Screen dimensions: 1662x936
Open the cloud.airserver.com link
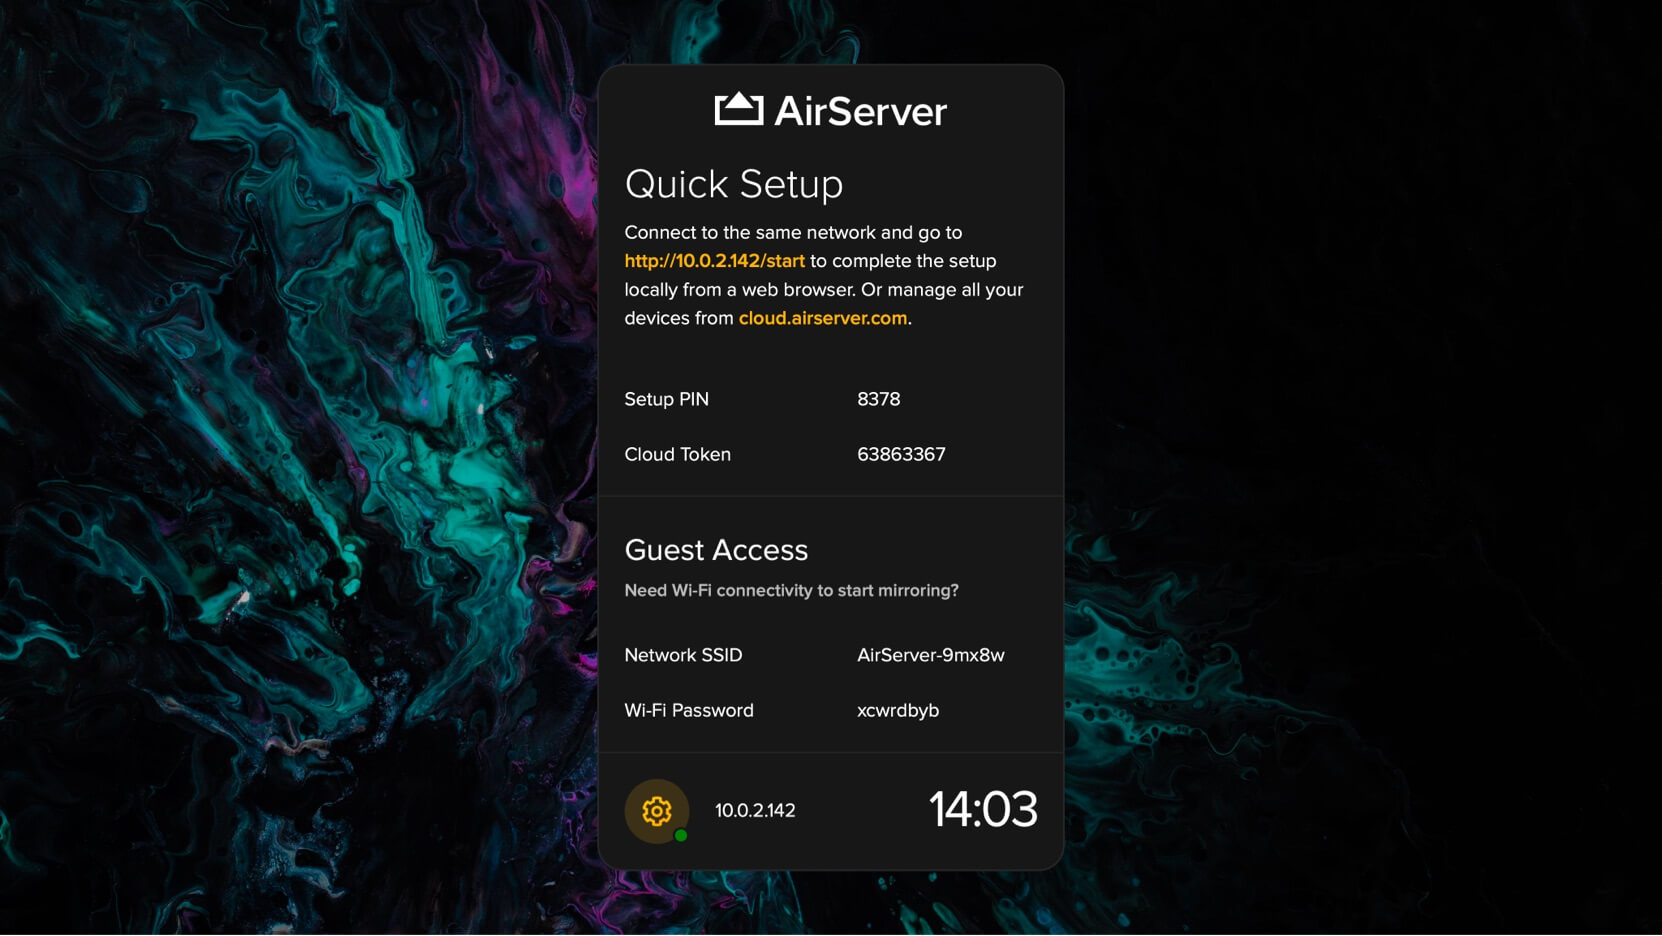pos(823,318)
